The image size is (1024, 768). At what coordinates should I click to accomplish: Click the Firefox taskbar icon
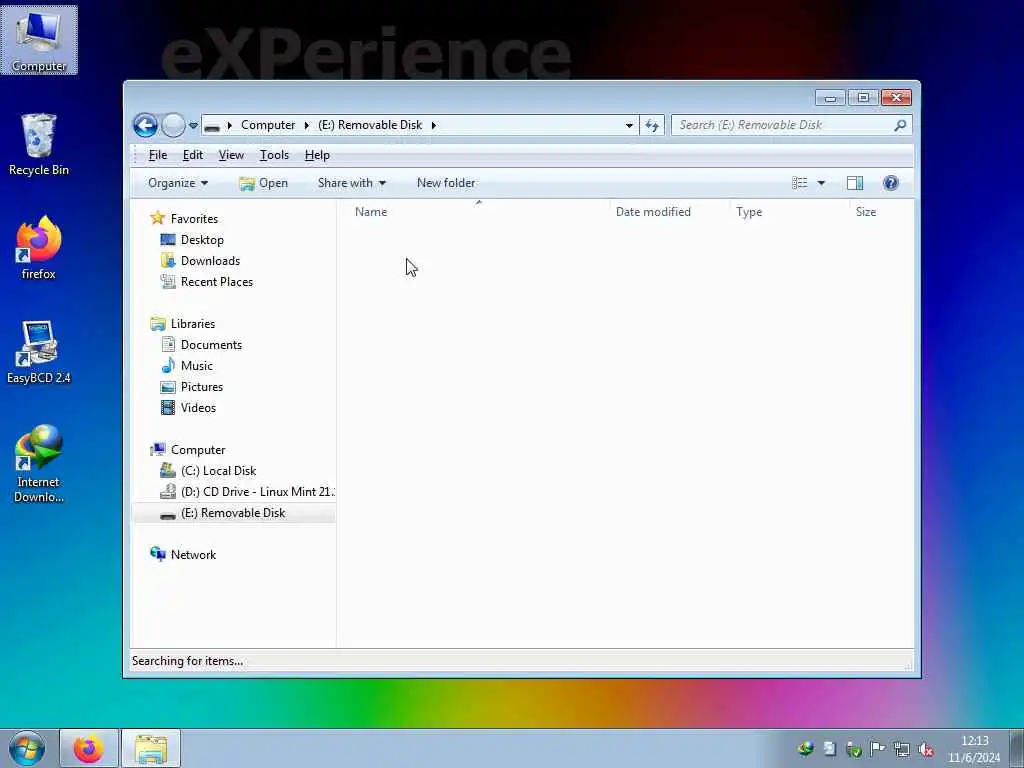tap(89, 748)
